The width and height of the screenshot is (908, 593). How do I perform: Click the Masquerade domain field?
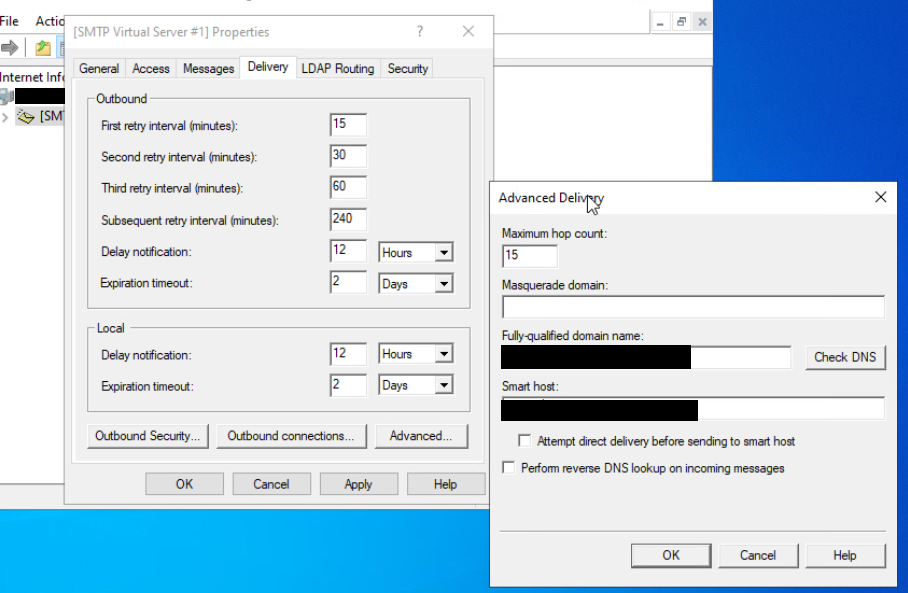693,307
